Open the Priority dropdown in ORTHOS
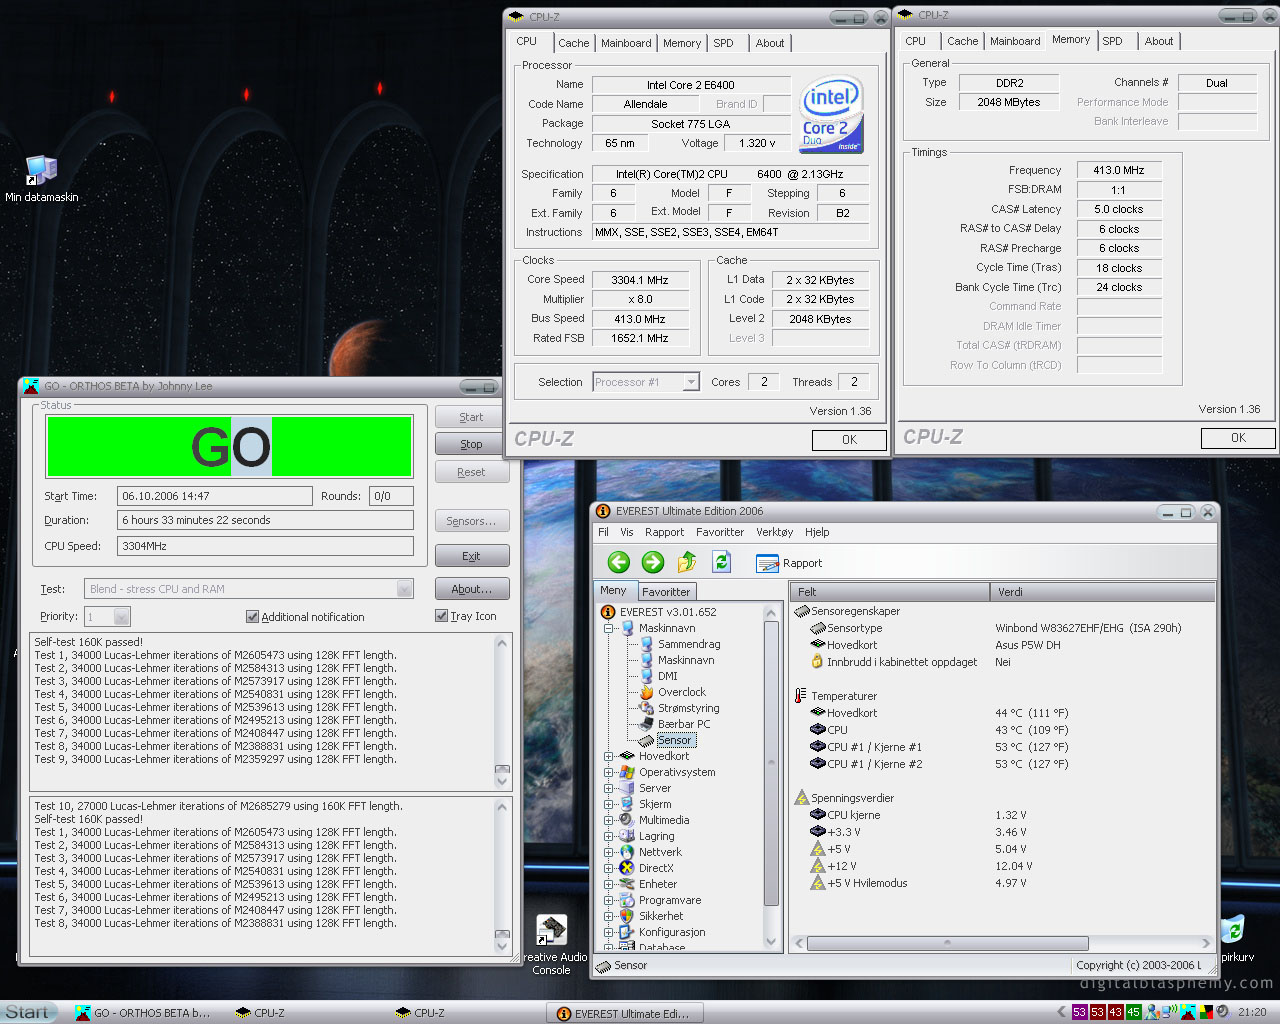Image resolution: width=1280 pixels, height=1024 pixels. click(122, 617)
